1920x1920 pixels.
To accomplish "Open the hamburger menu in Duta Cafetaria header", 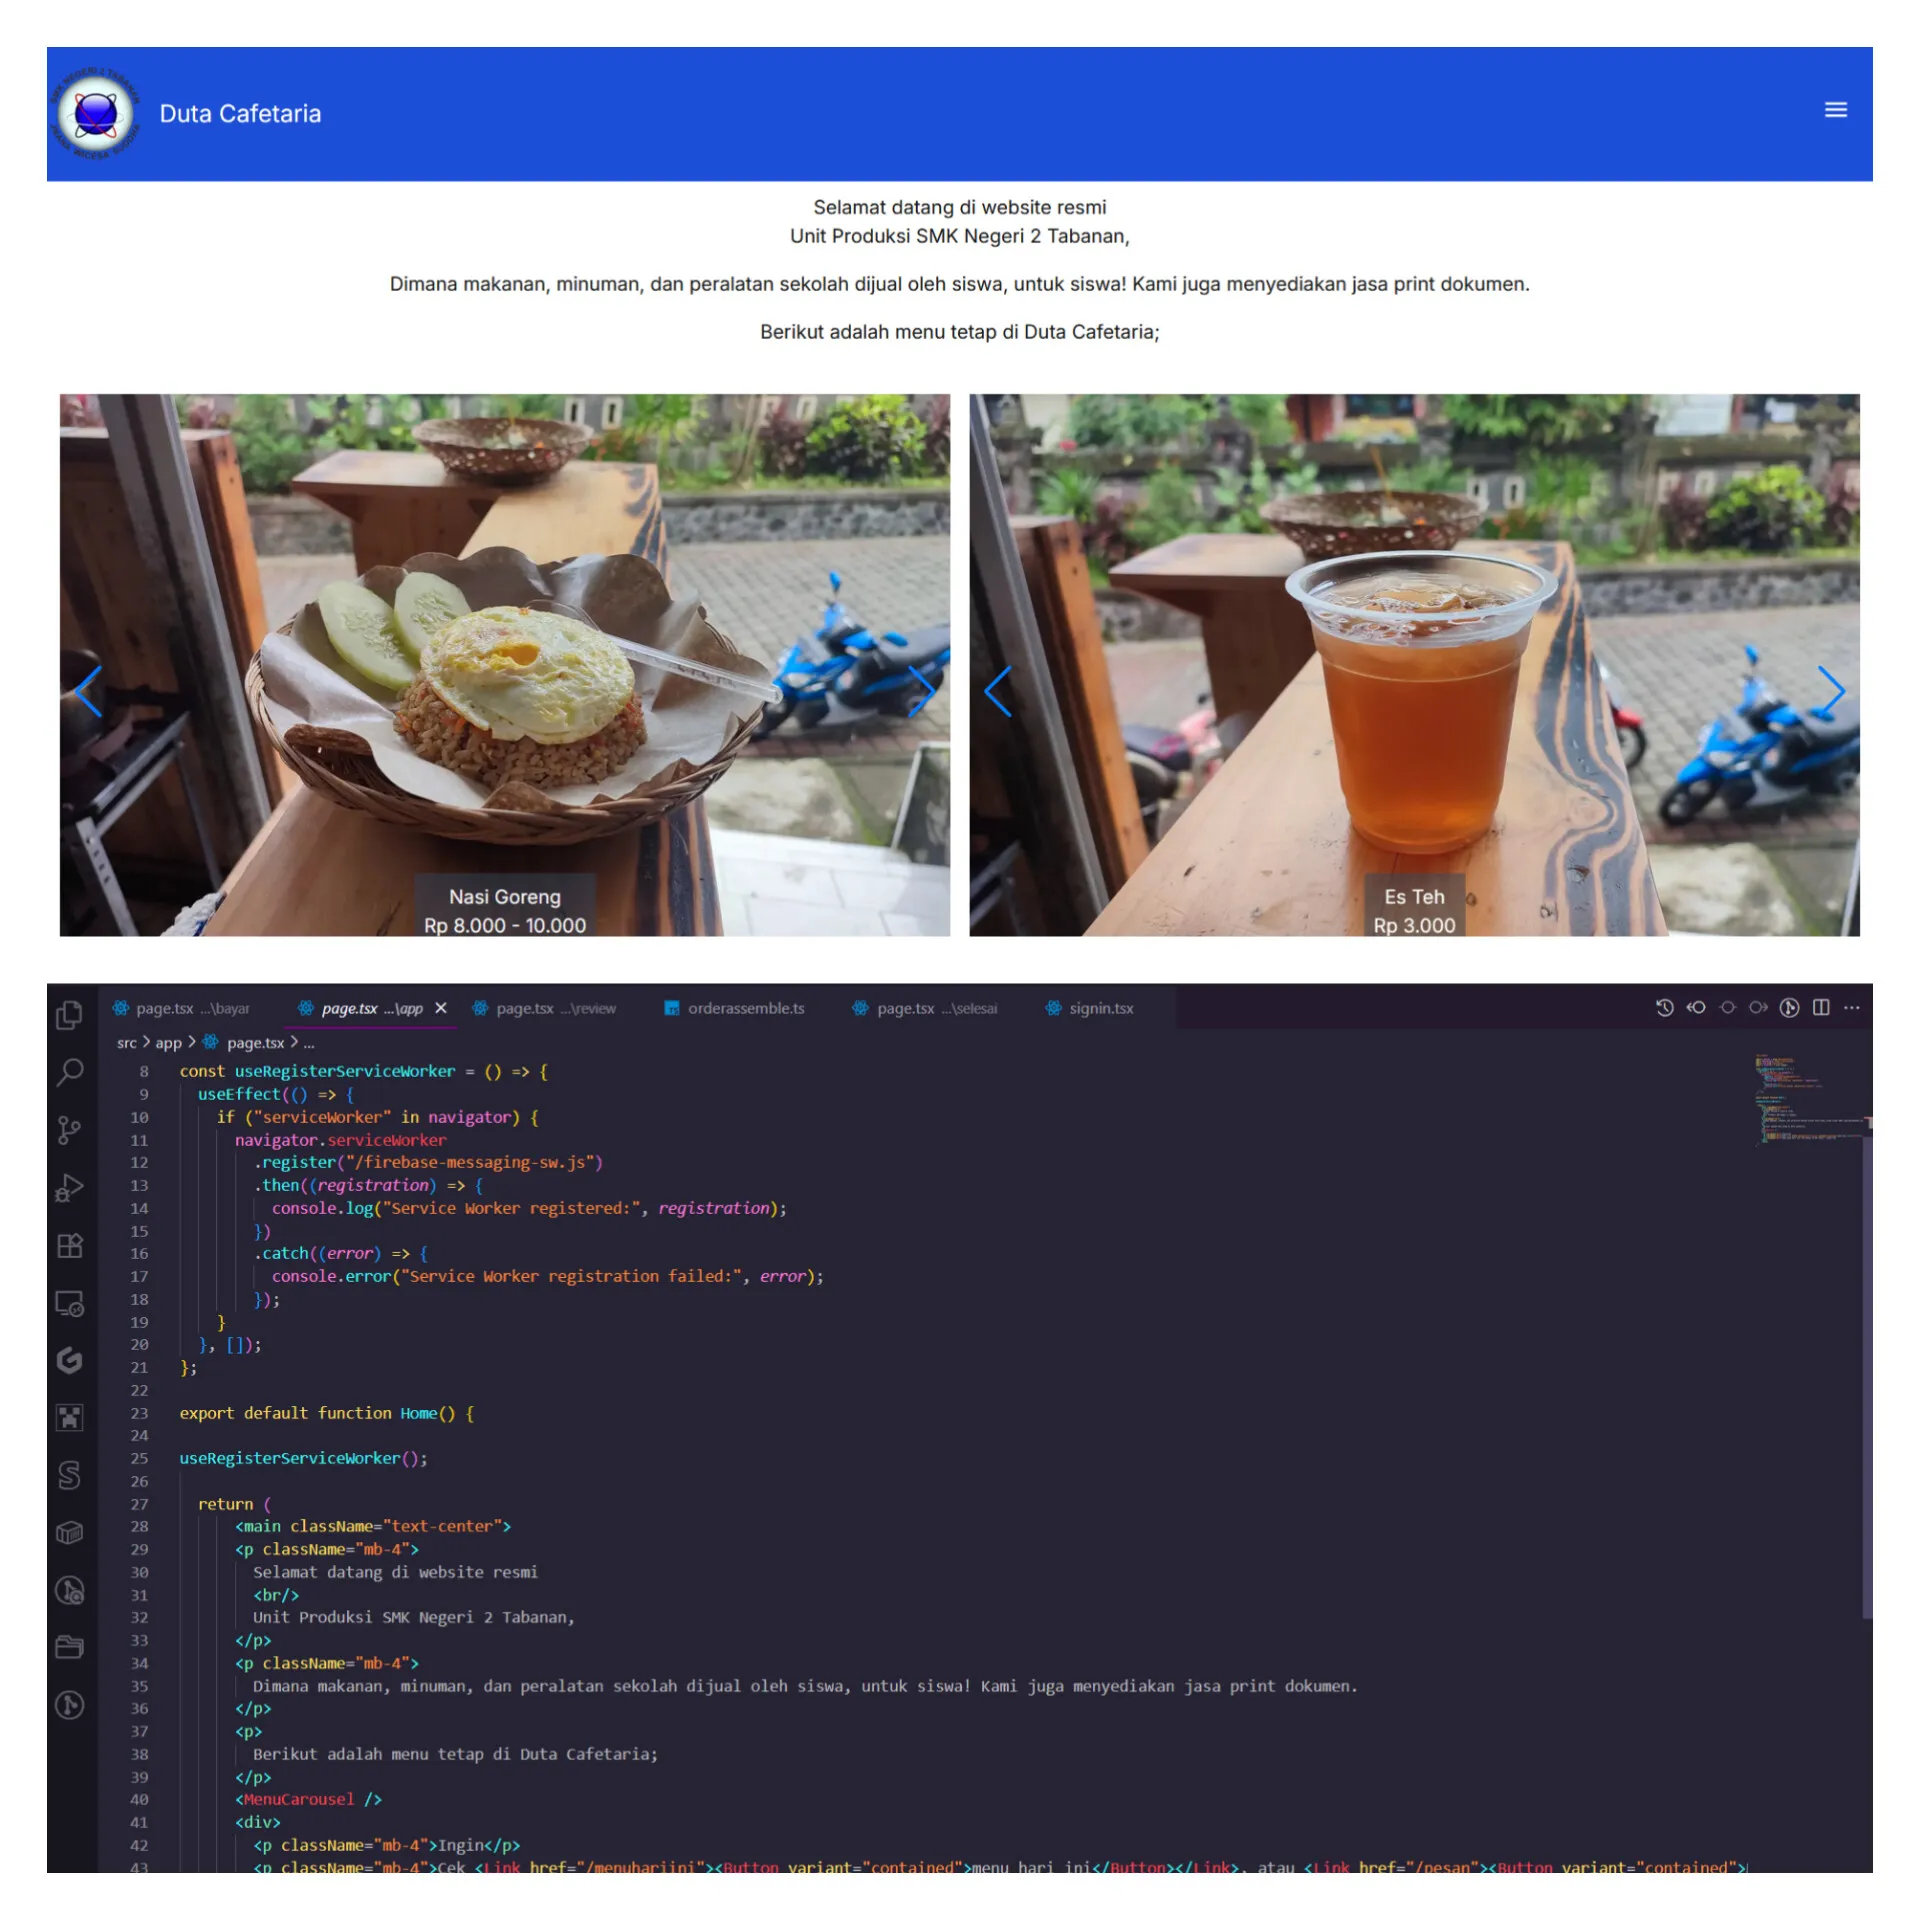I will 1835,110.
